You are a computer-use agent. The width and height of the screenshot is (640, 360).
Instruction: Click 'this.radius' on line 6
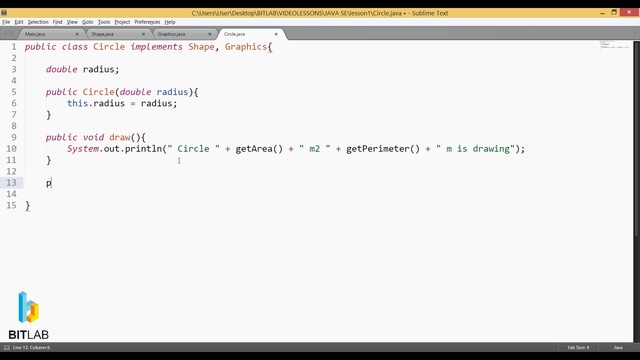coord(96,104)
